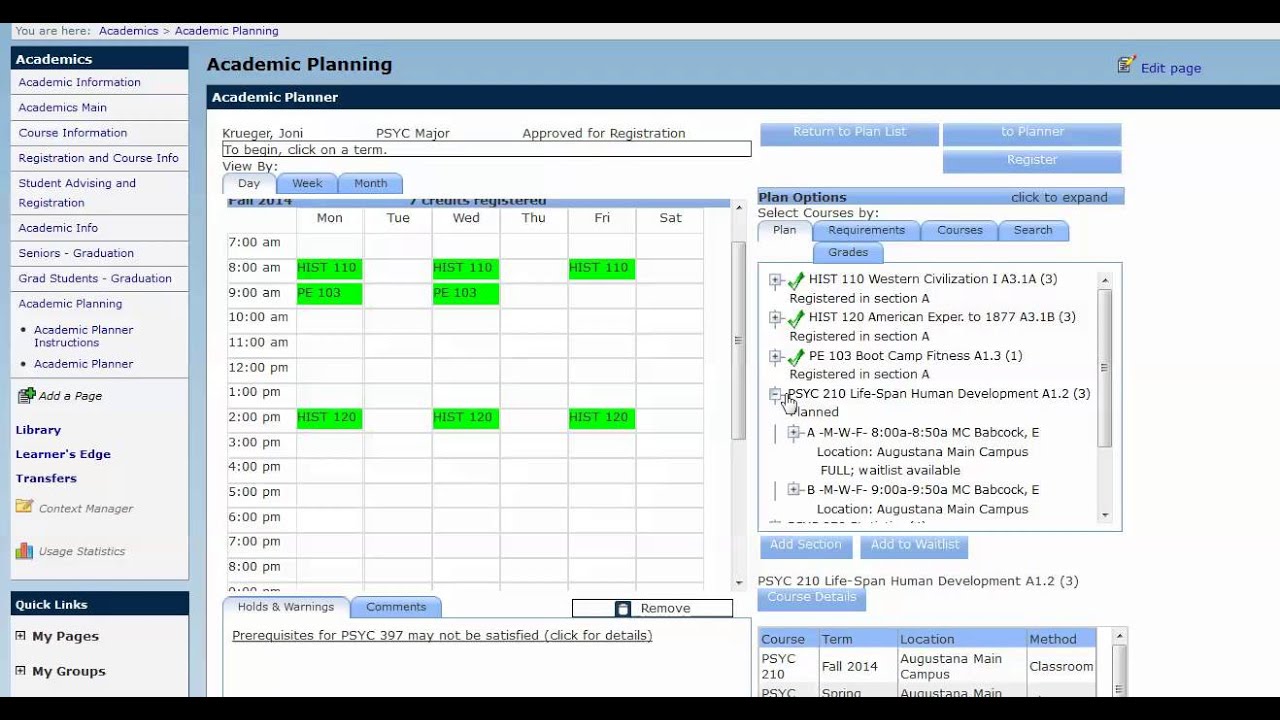This screenshot has width=1280, height=720.
Task: Click the trash icon on Remove button
Action: 623,608
